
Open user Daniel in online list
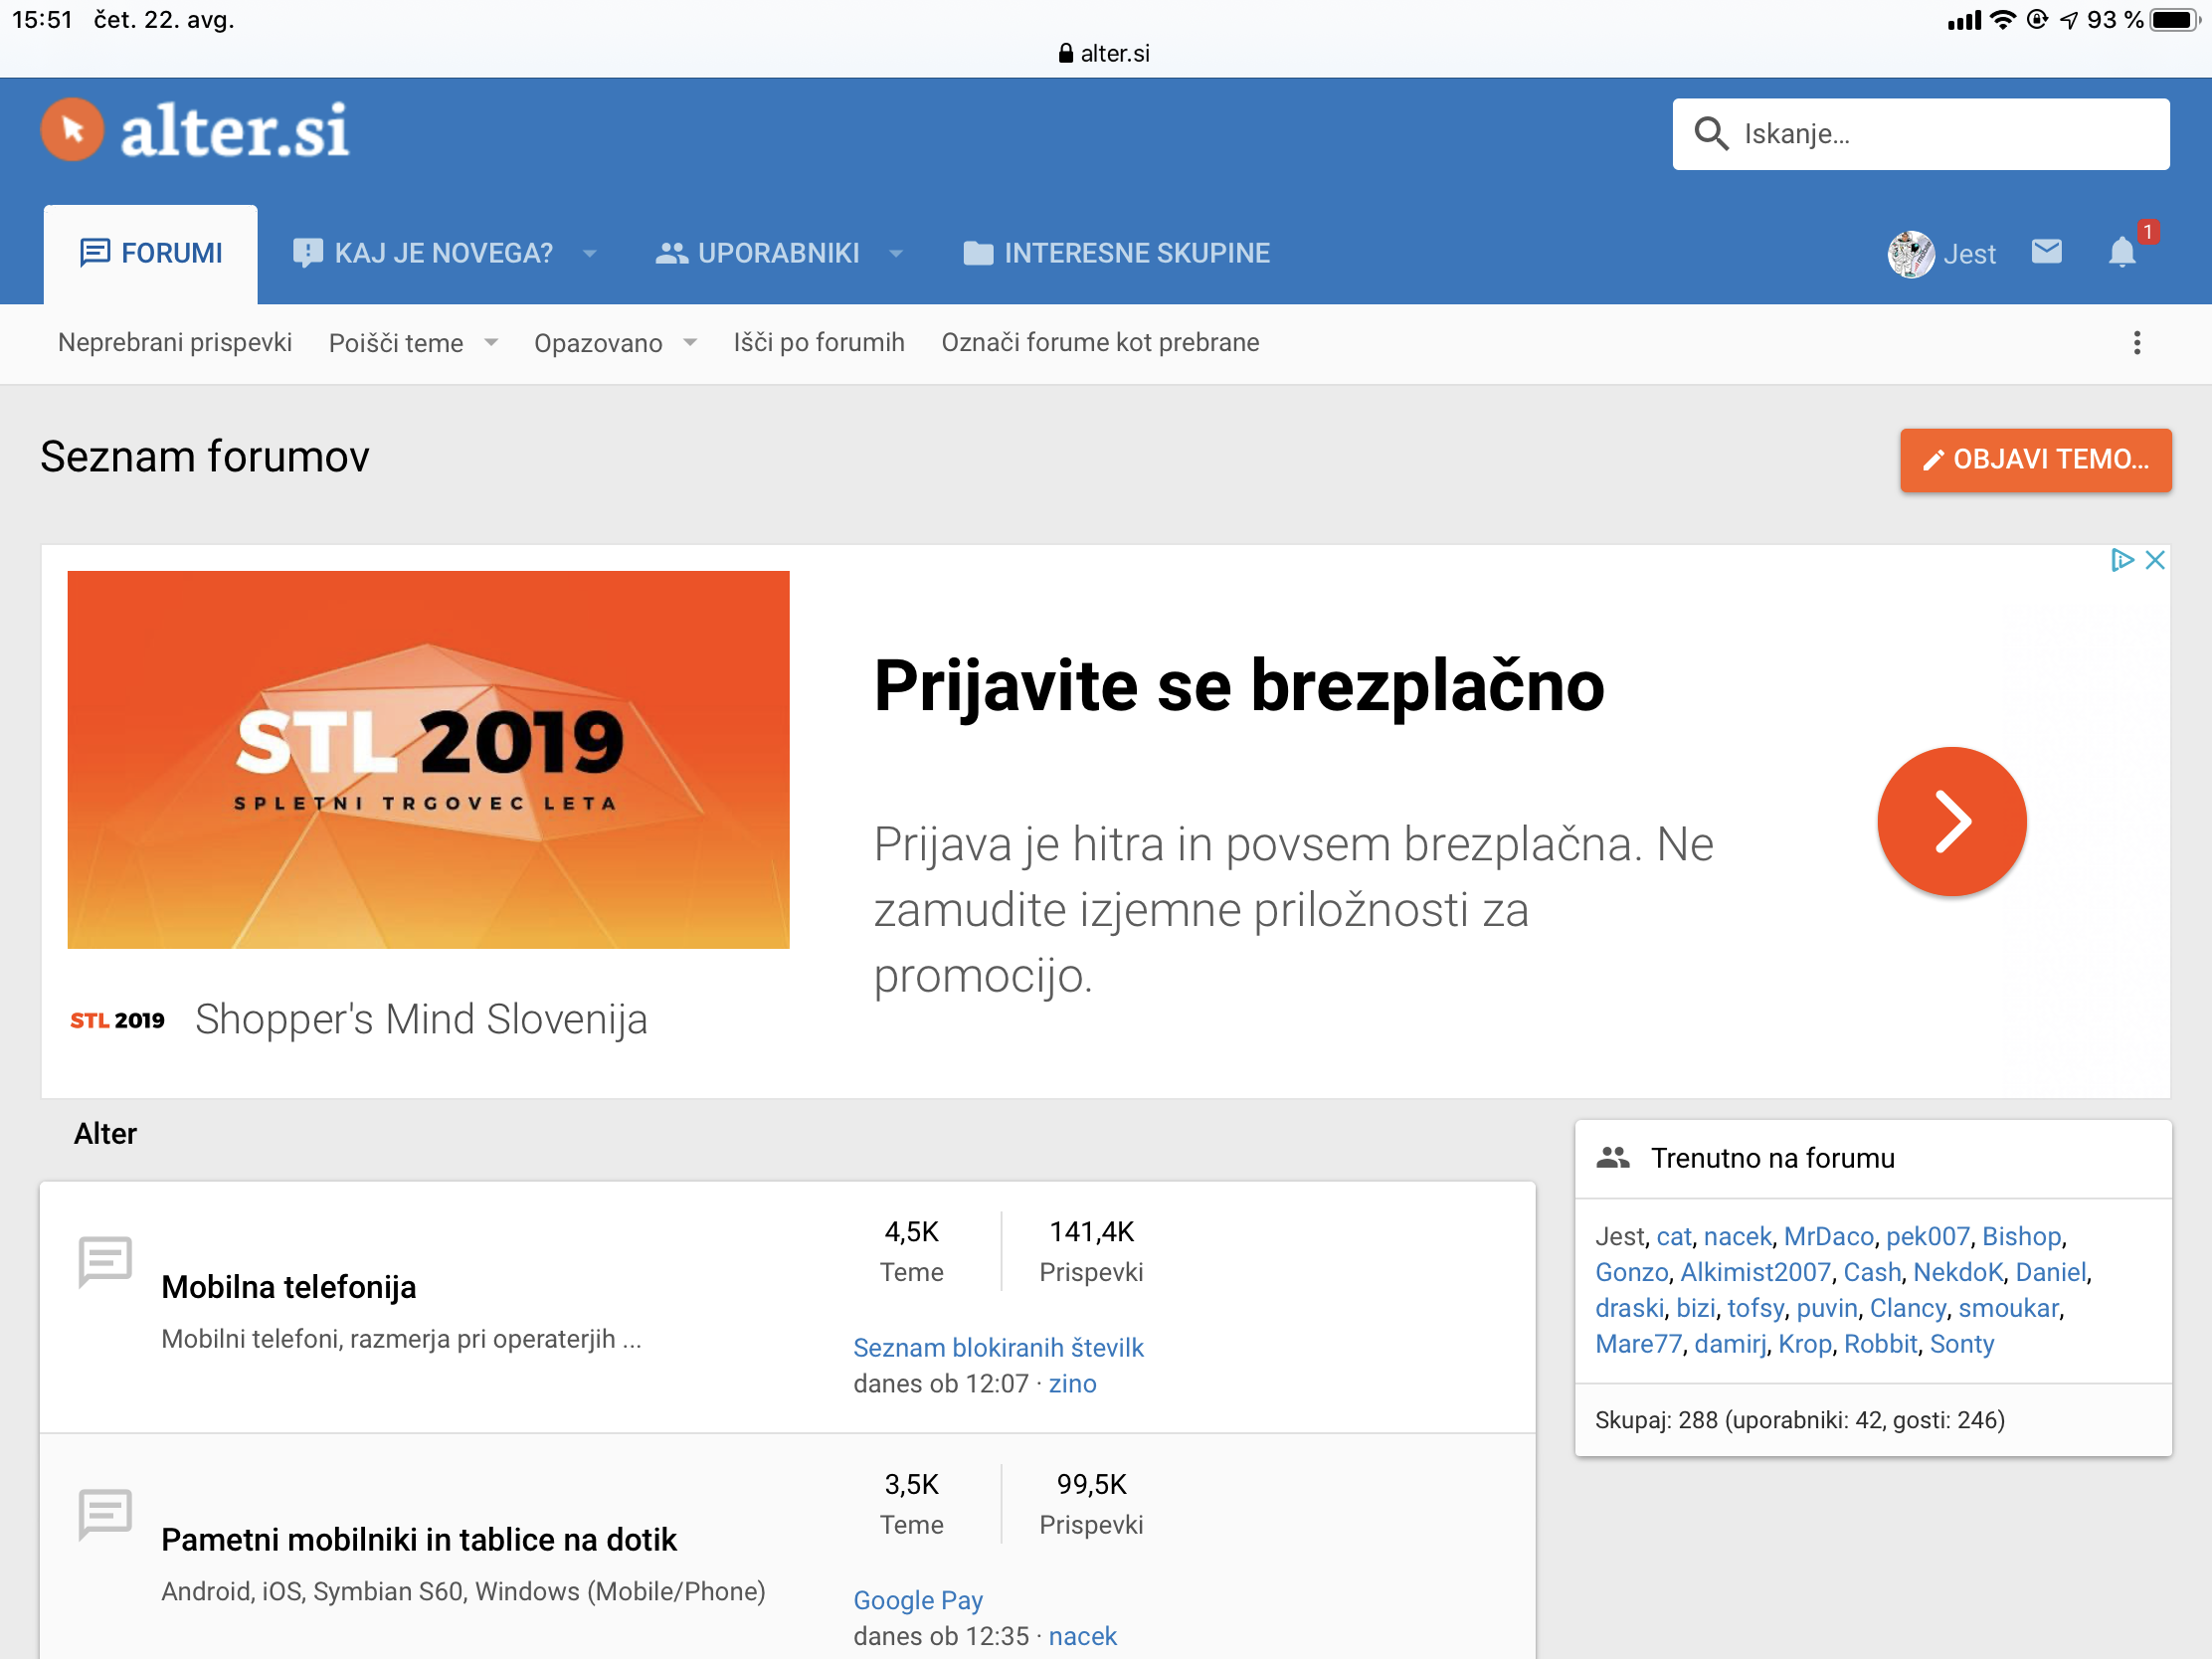tap(2051, 1273)
